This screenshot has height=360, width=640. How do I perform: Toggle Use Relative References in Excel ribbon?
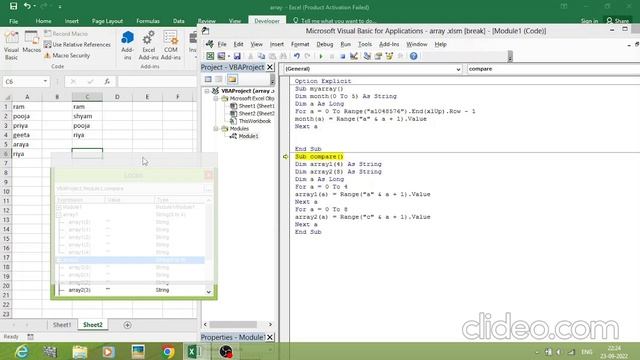coord(77,44)
